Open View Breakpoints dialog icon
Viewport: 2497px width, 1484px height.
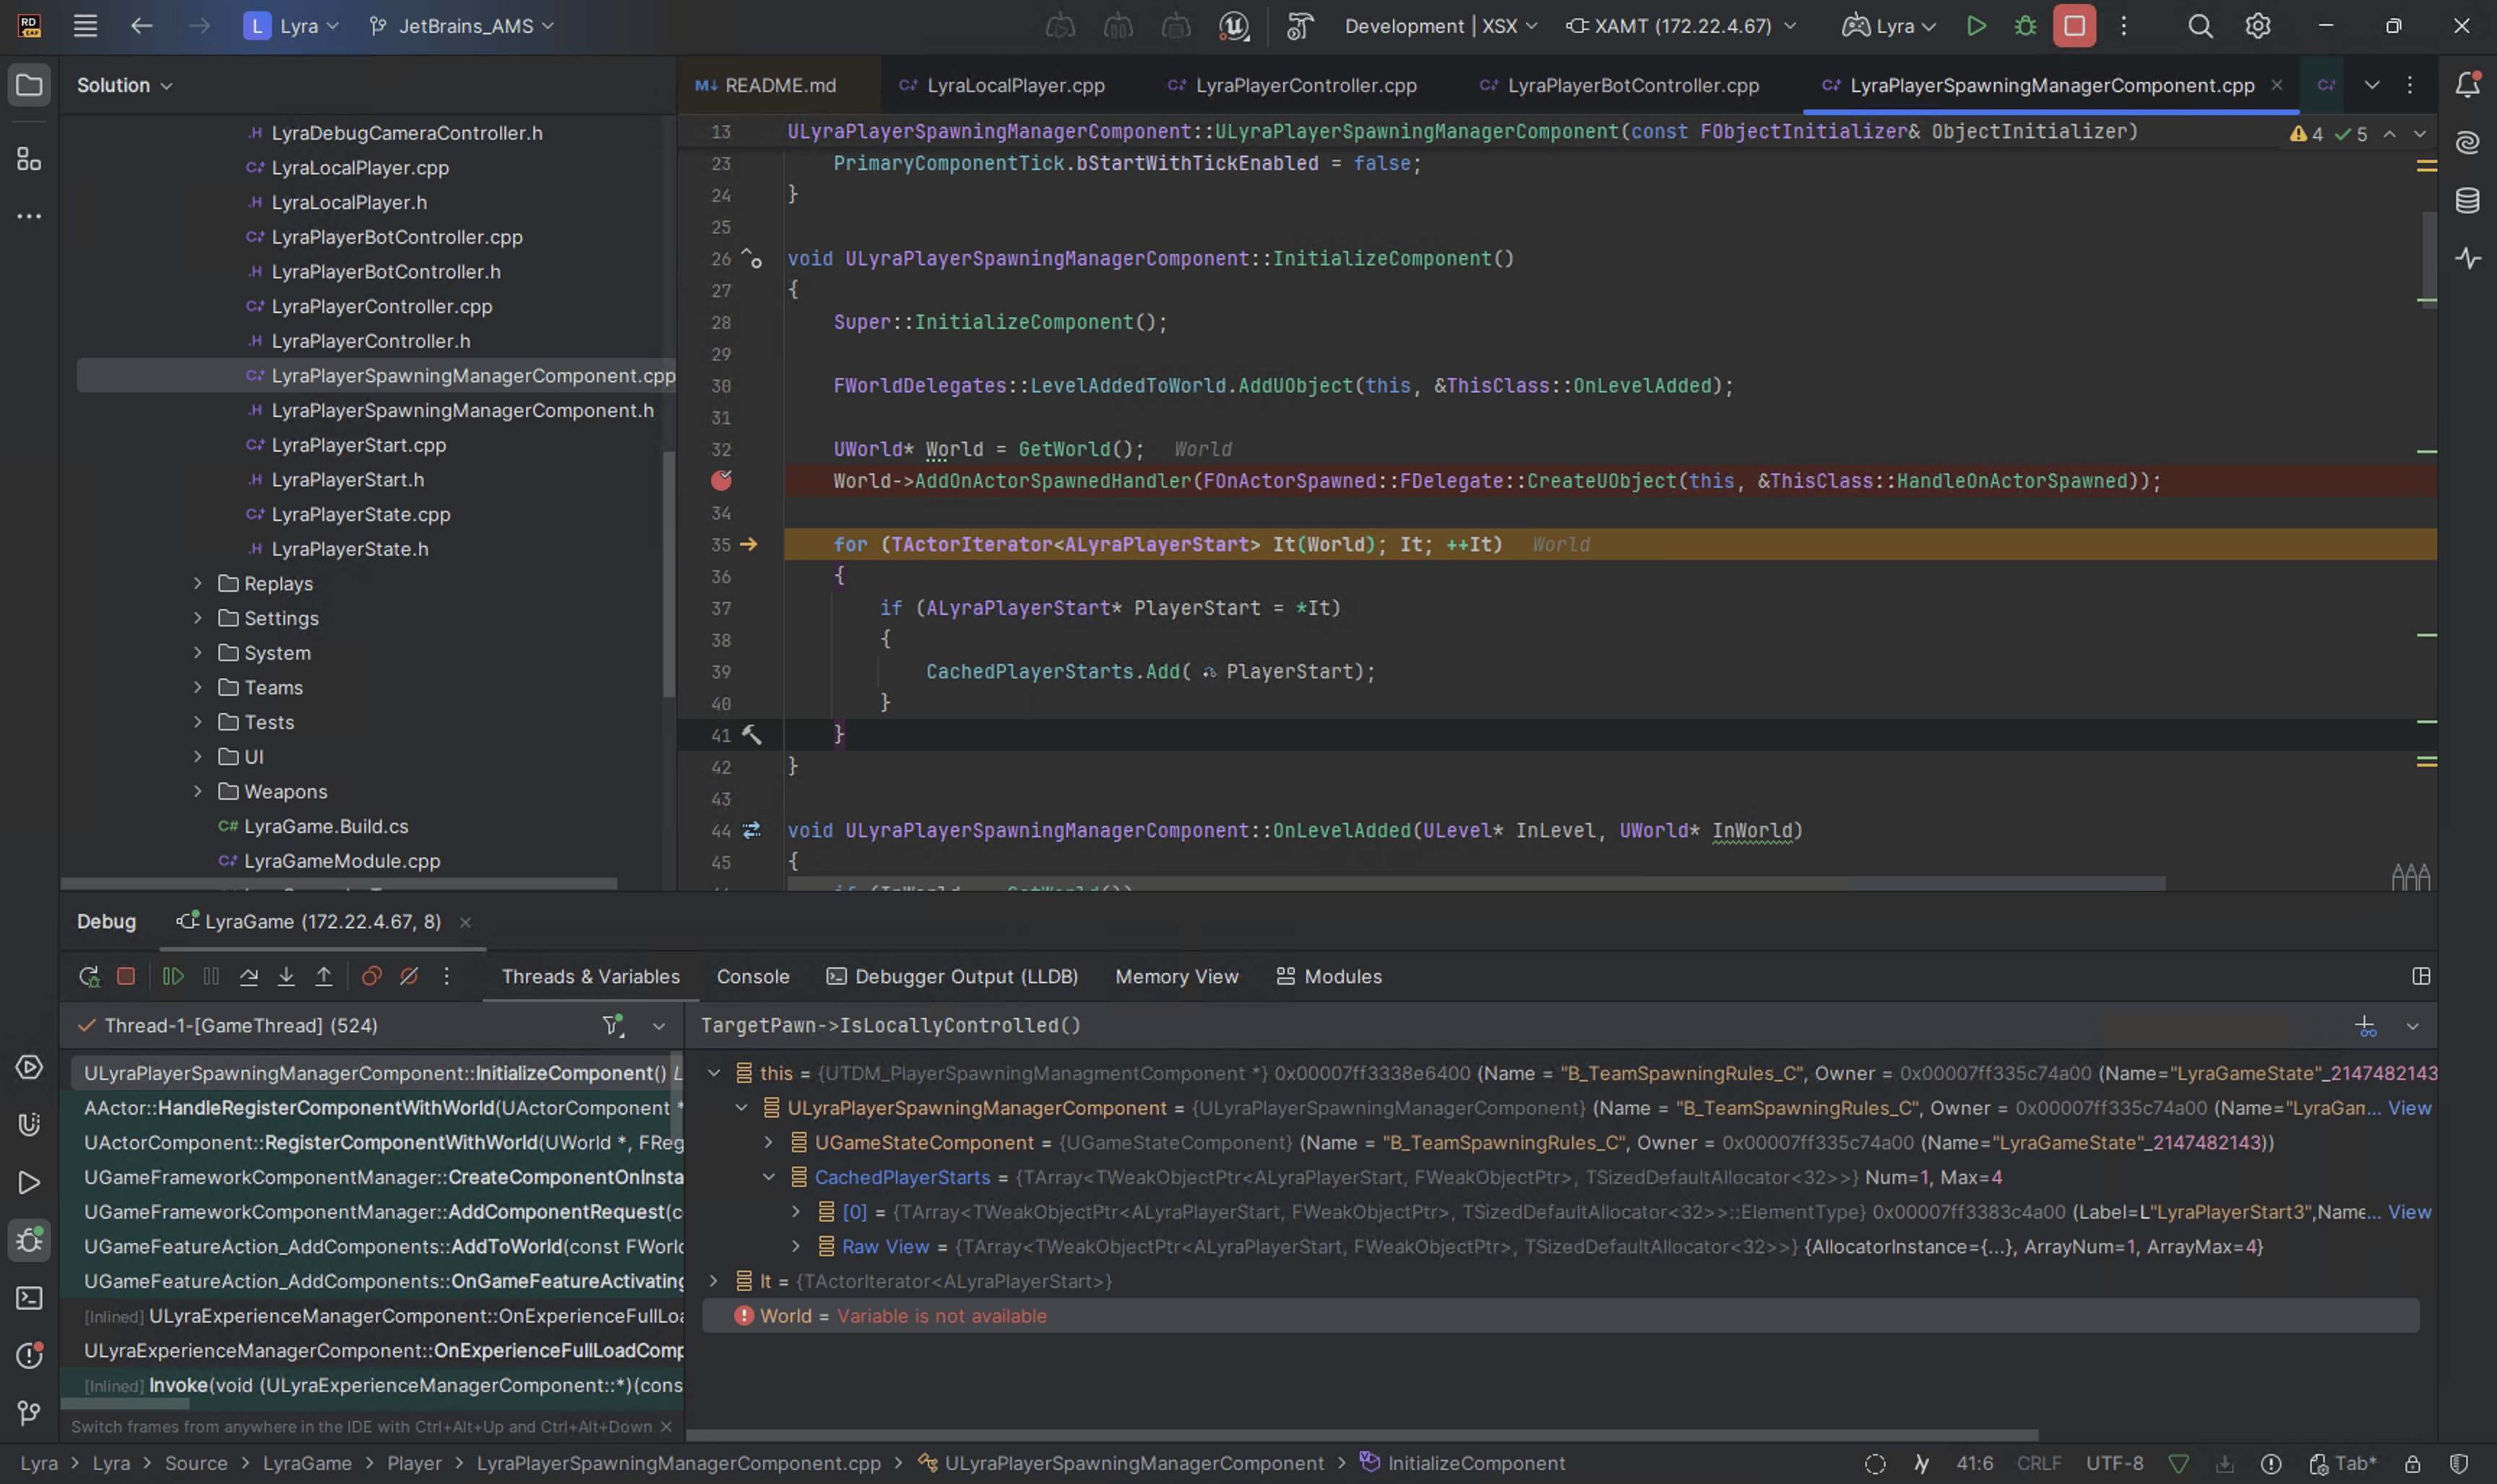pos(371,977)
